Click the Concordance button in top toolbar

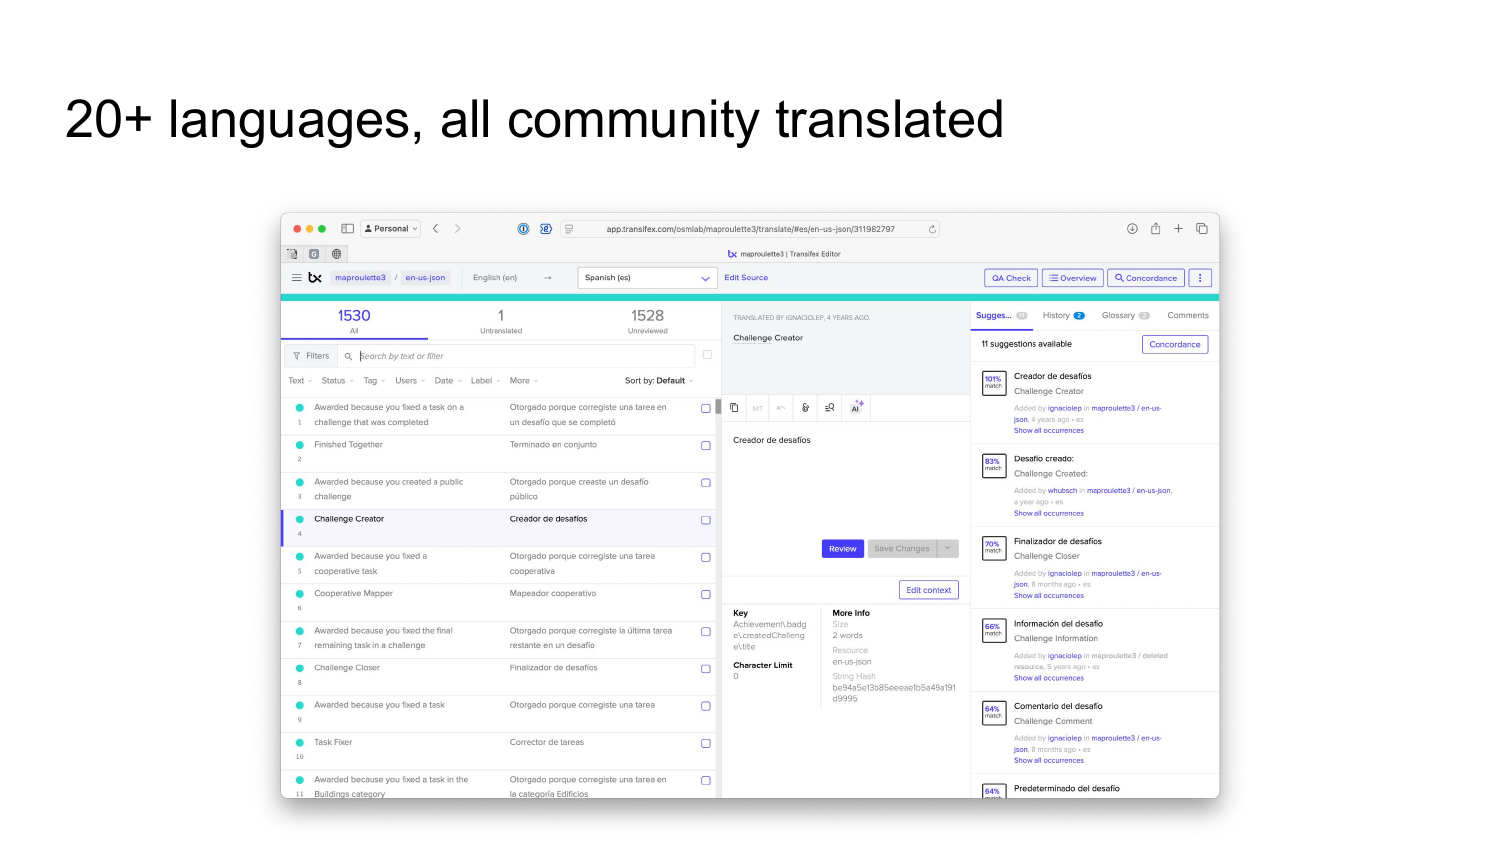tap(1146, 278)
